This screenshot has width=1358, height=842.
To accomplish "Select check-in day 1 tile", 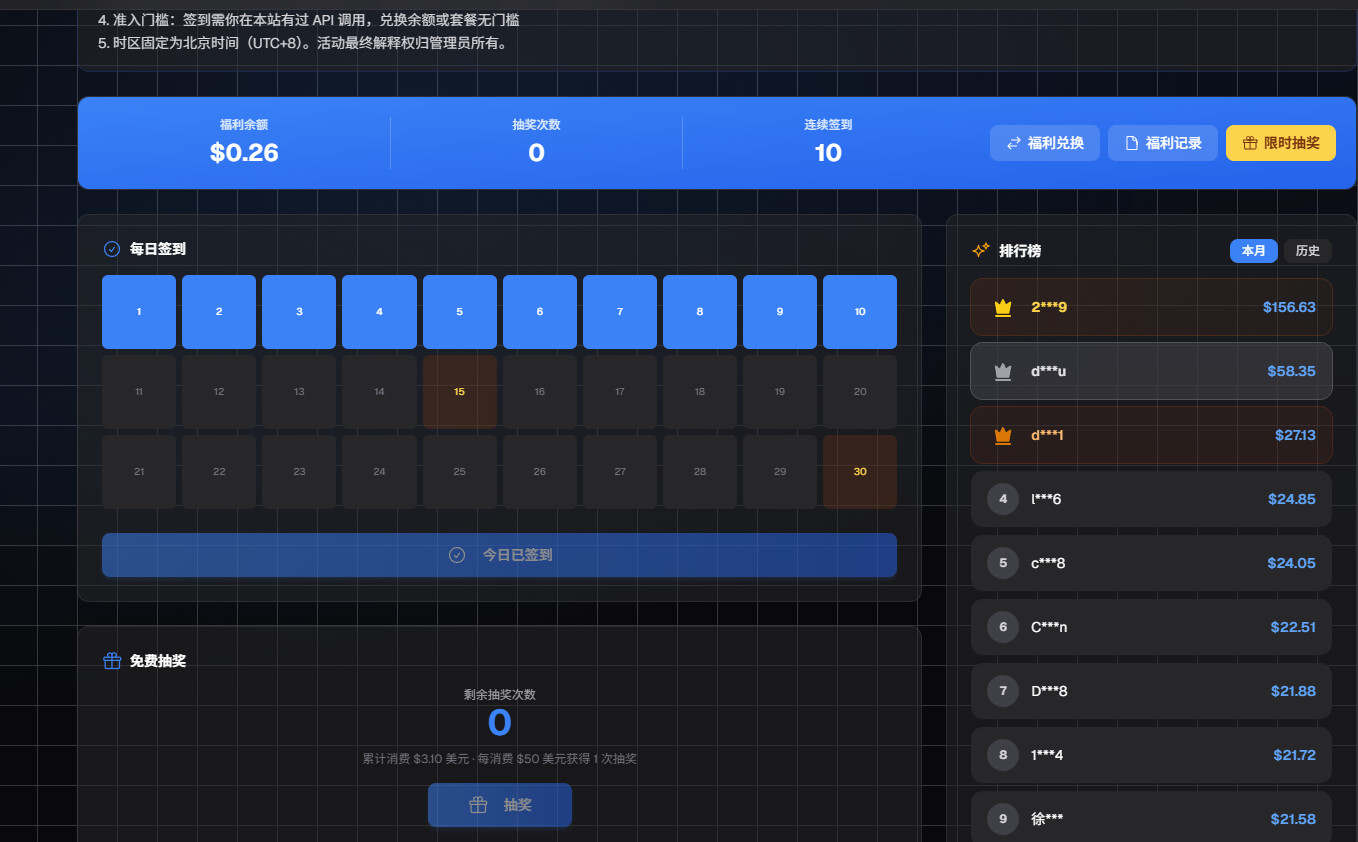I will 139,312.
